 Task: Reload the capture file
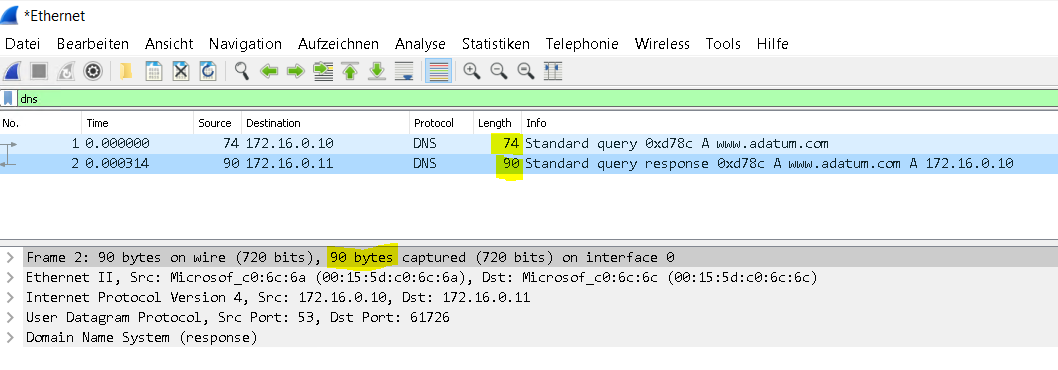208,71
